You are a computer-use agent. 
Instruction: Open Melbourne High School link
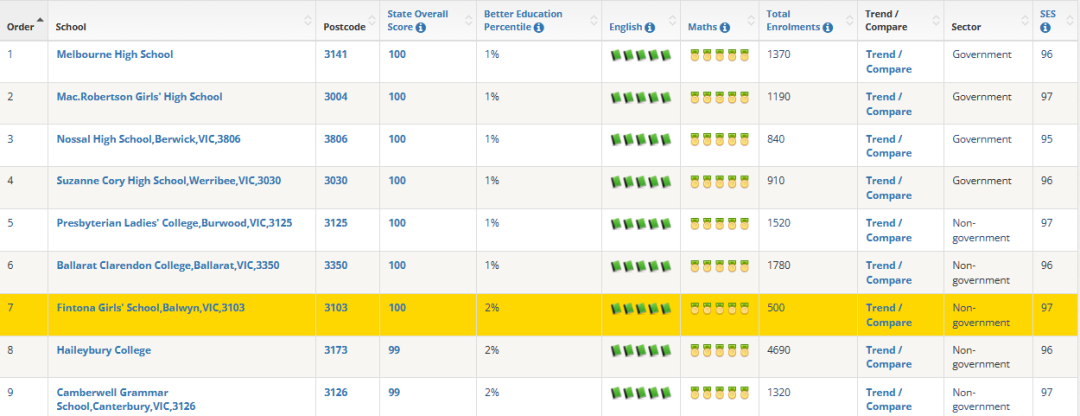pyautogui.click(x=115, y=54)
